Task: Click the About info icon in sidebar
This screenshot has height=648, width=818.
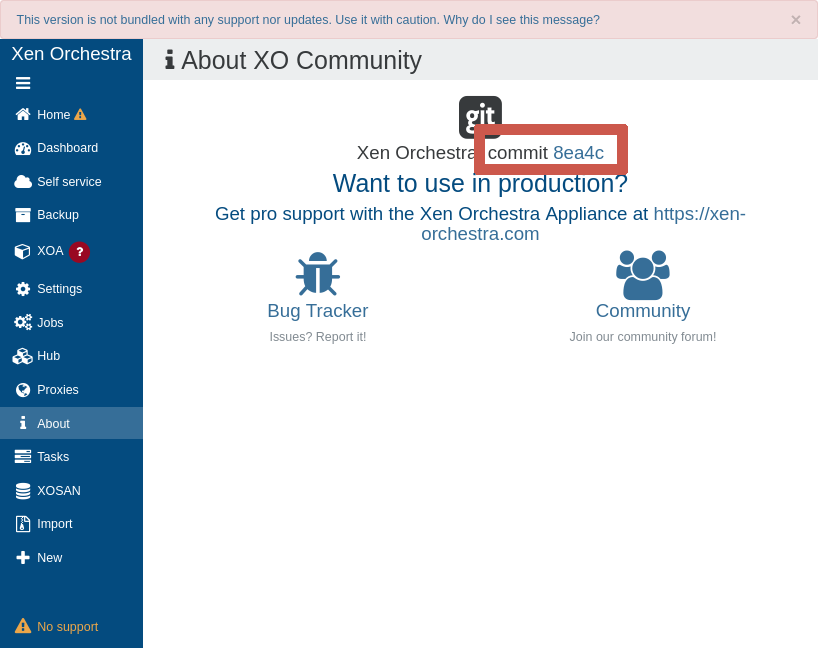Action: pos(23,423)
